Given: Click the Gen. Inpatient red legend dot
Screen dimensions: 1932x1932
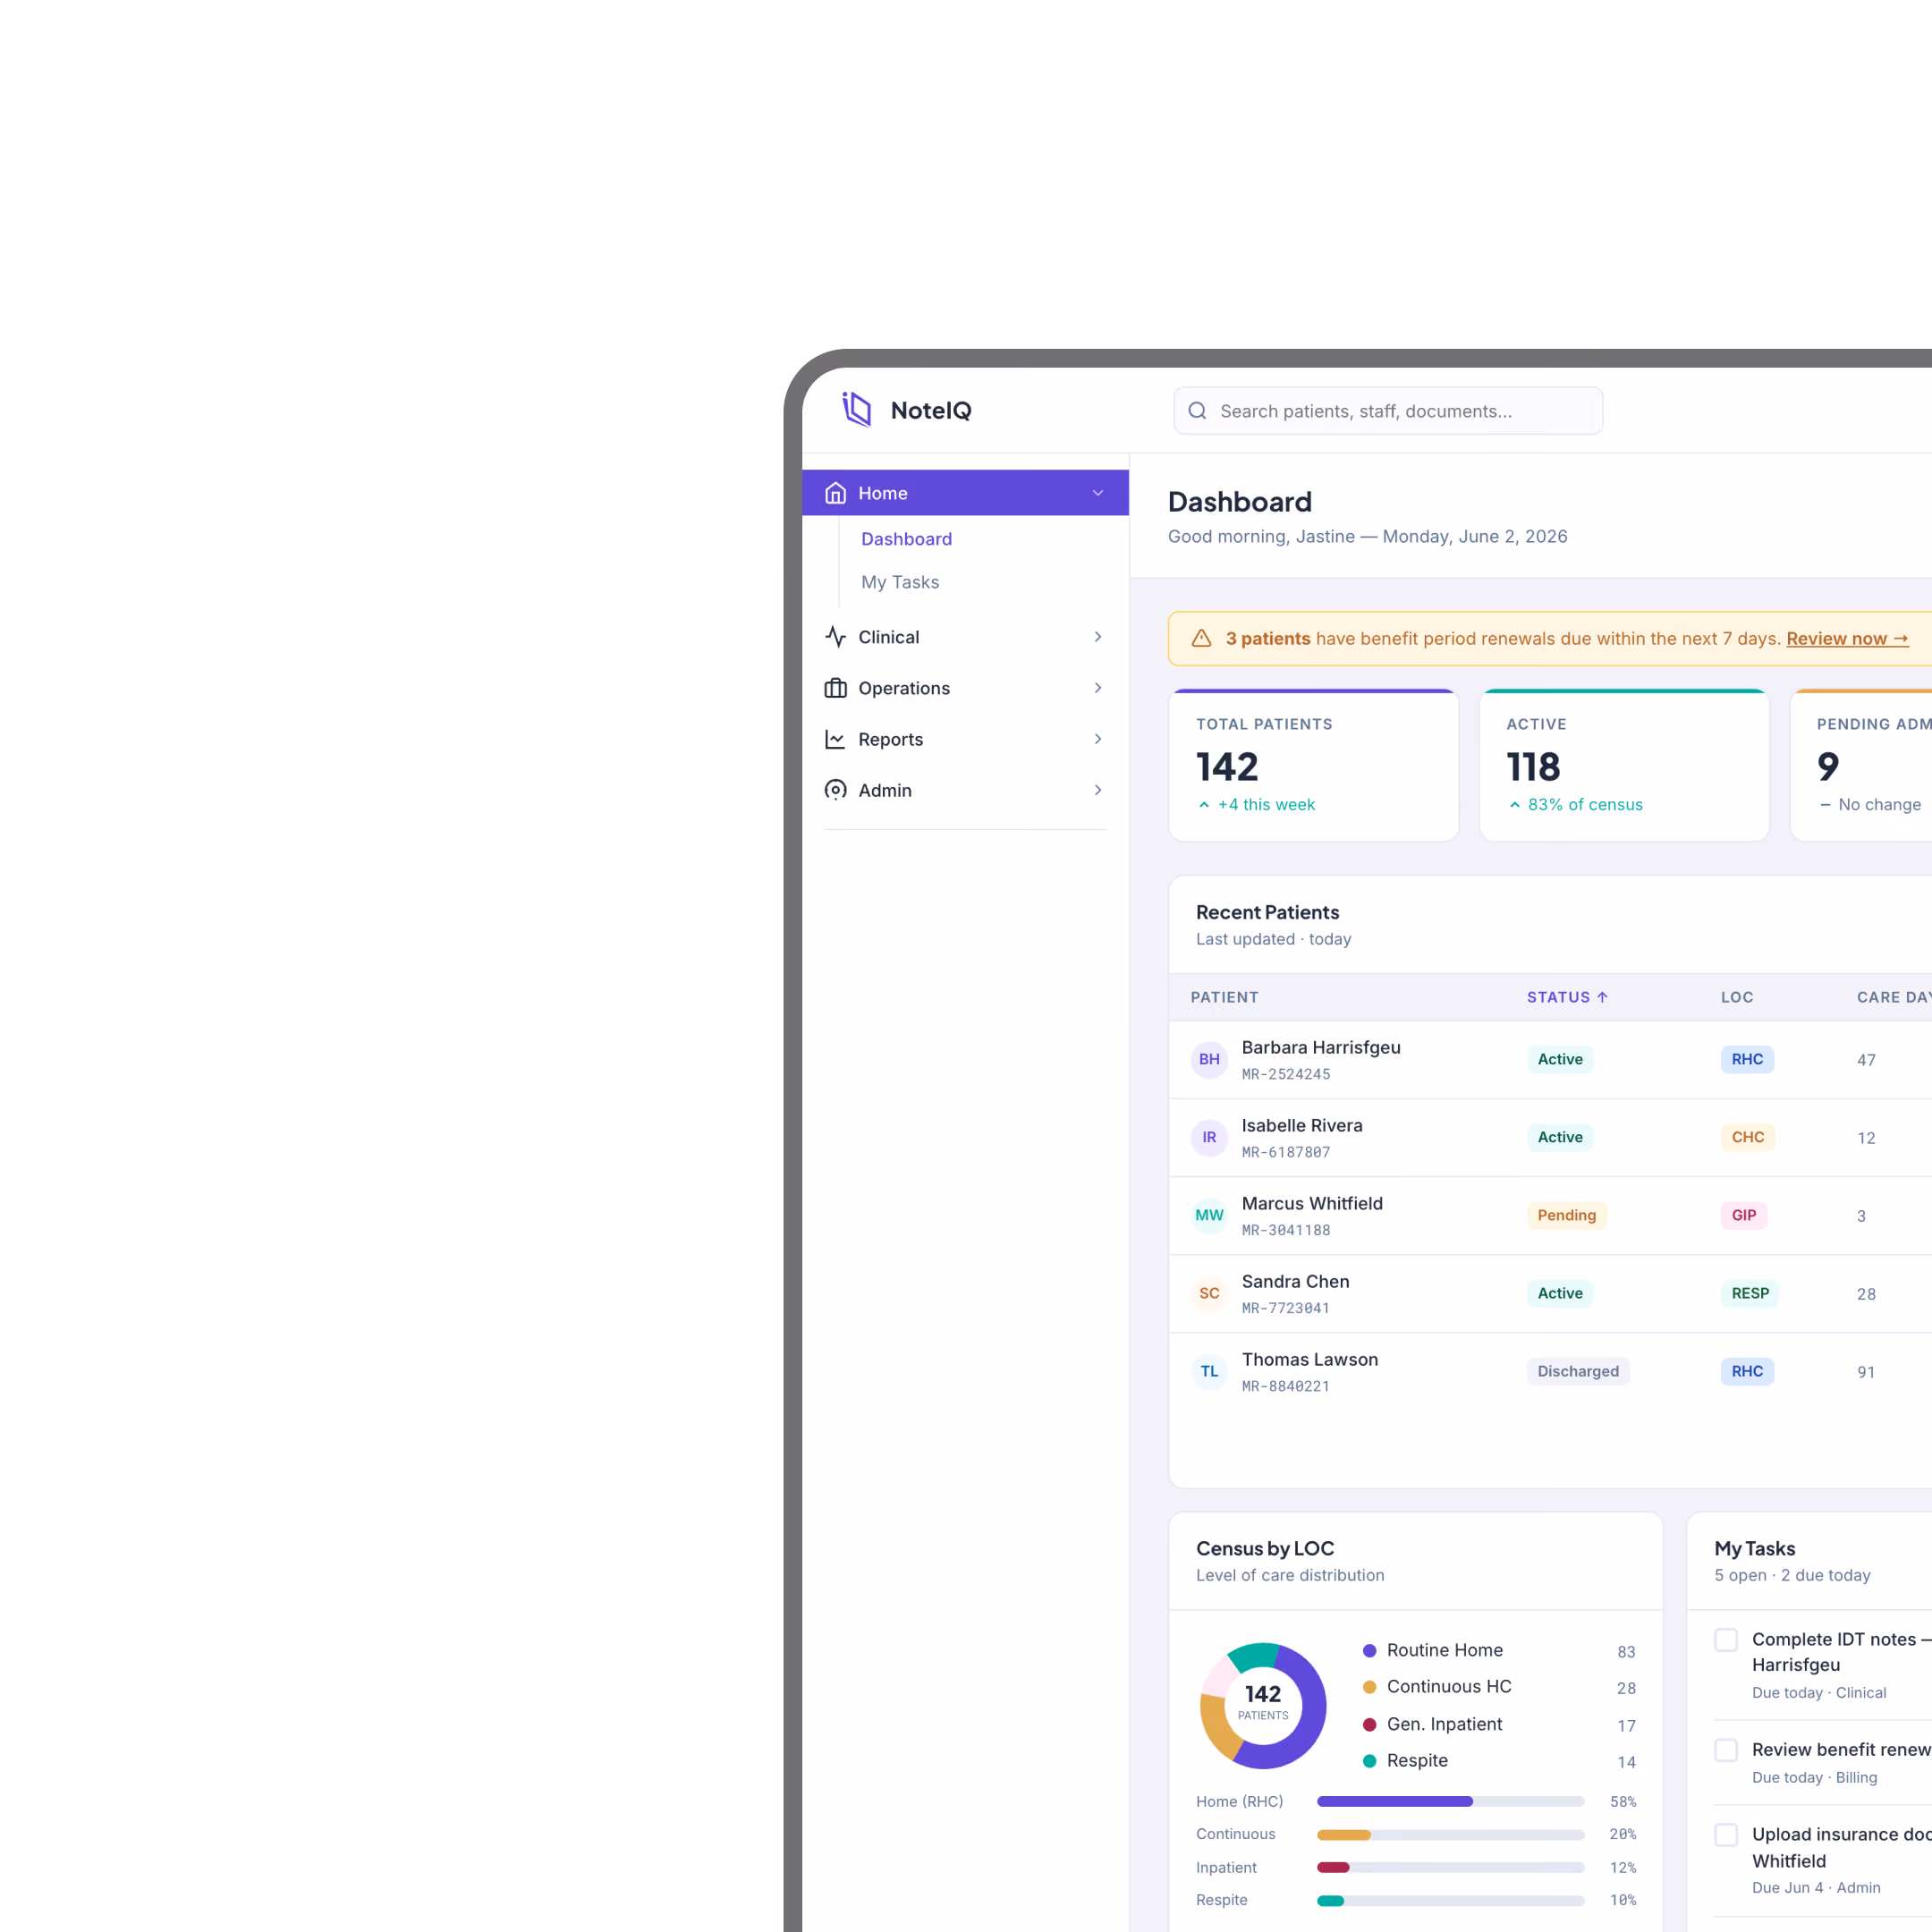Looking at the screenshot, I should 1370,1725.
